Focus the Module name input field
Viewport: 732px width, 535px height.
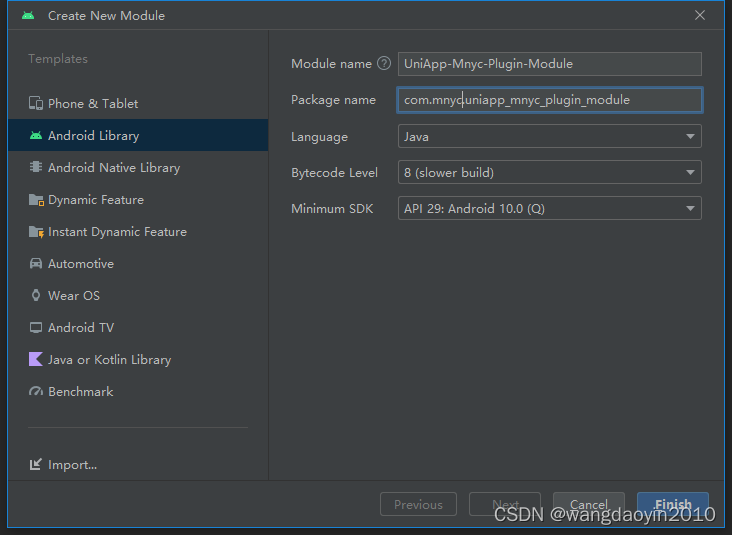tap(549, 63)
